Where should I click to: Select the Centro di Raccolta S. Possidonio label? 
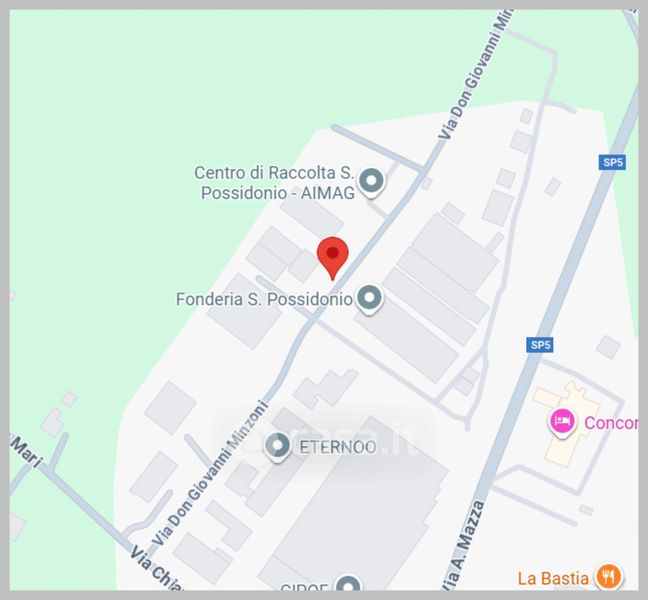tap(274, 183)
